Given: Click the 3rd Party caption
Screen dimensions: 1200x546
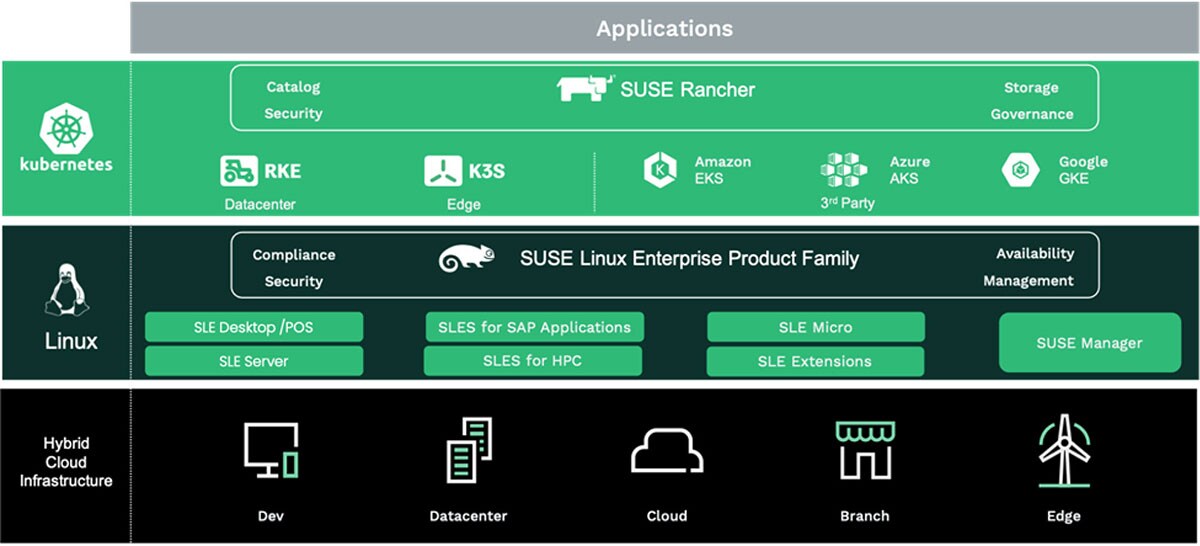Looking at the screenshot, I should 846,203.
